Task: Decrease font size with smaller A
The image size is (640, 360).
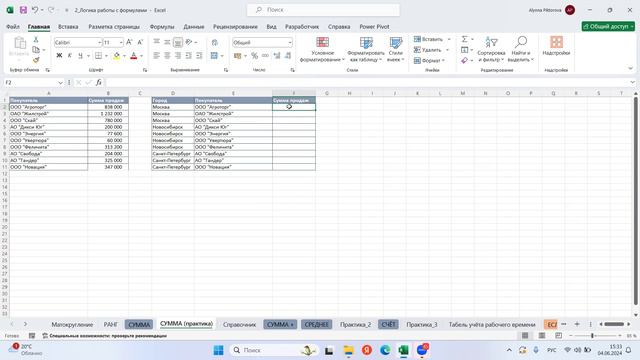Action: 140,42
